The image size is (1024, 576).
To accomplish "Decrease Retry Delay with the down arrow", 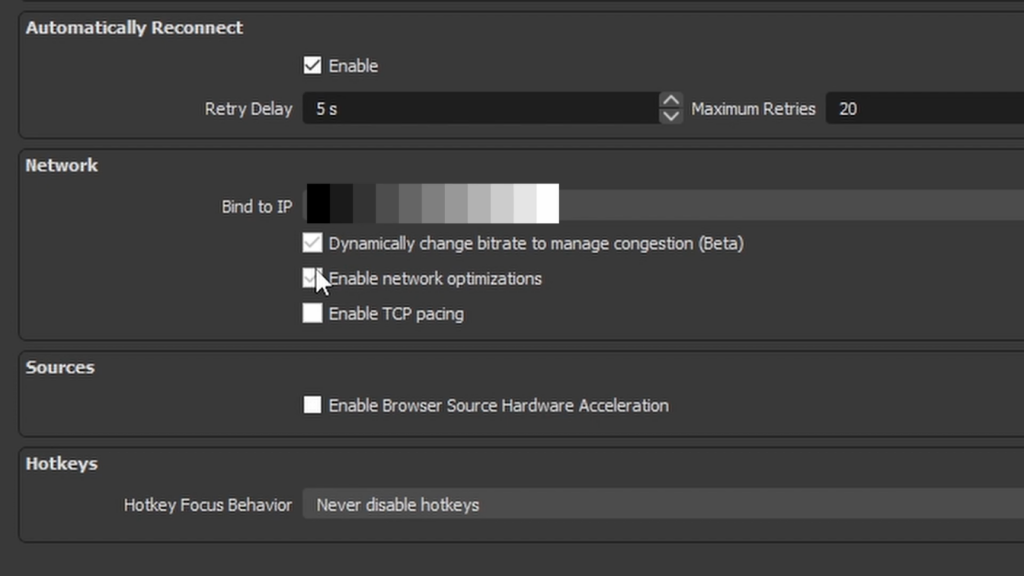I will click(x=671, y=116).
